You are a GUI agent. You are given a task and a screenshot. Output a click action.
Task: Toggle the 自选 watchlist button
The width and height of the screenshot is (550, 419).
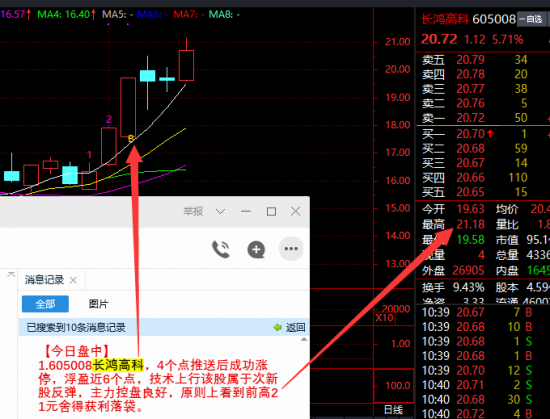click(x=531, y=19)
